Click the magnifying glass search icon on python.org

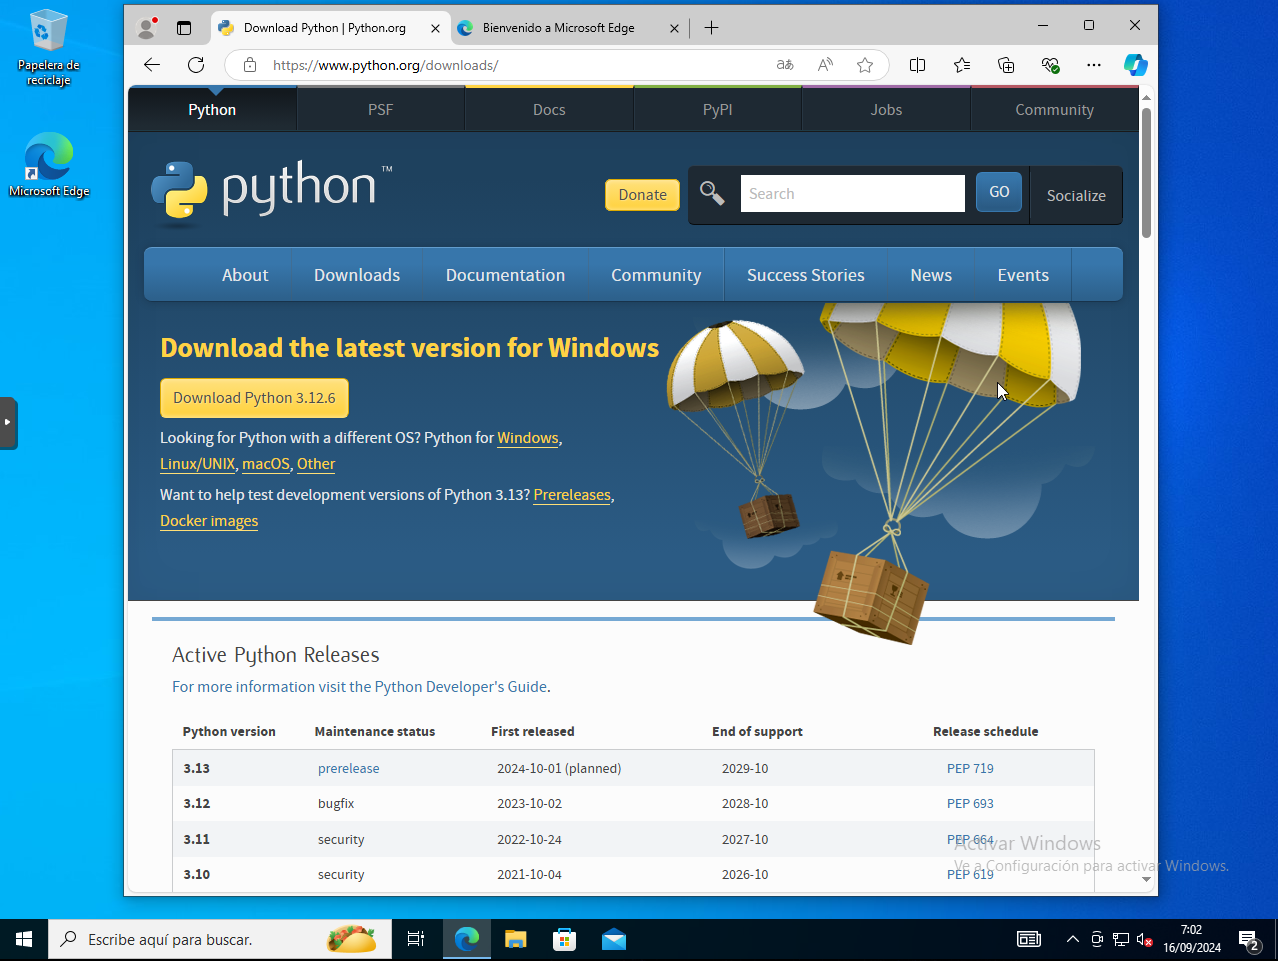pos(712,193)
